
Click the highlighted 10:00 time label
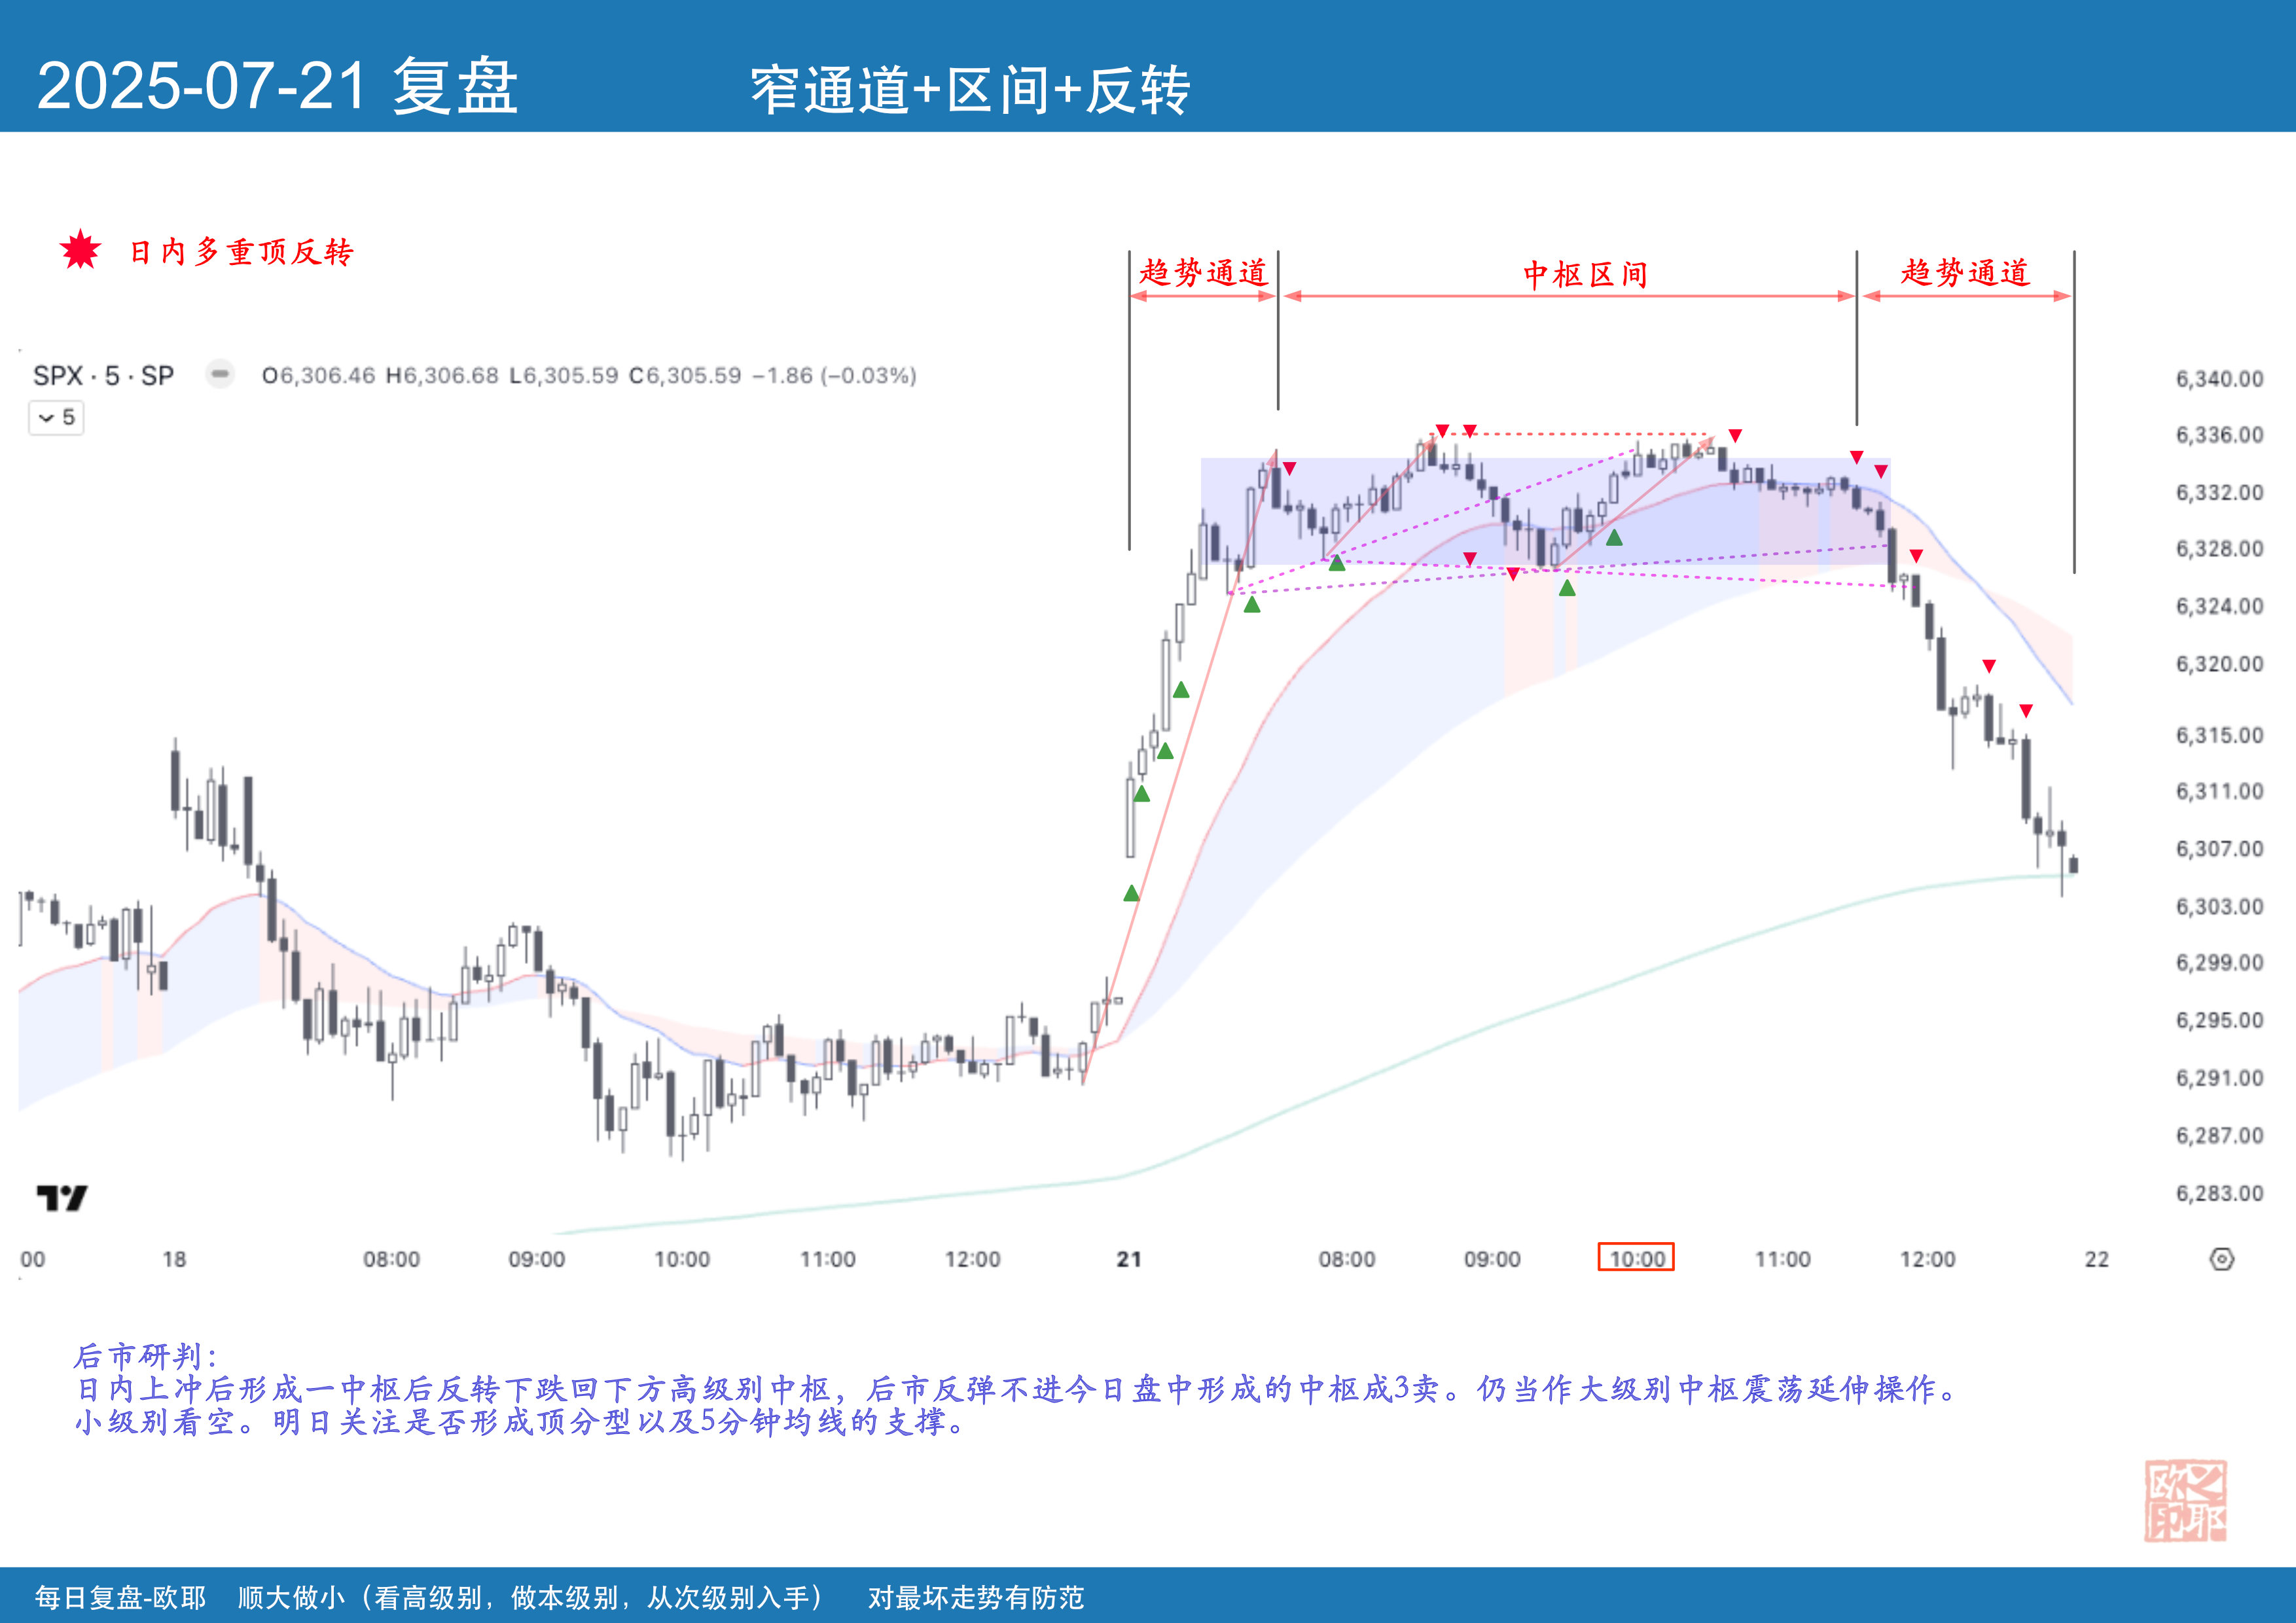pyautogui.click(x=1636, y=1258)
